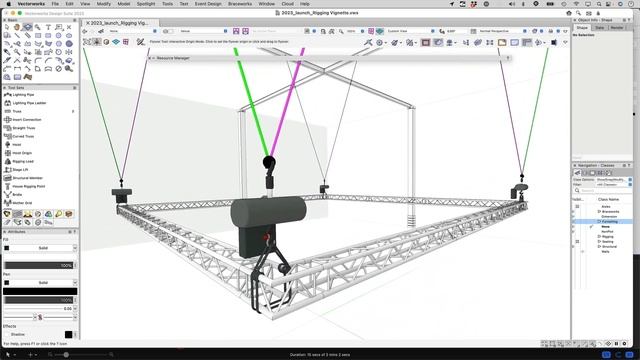Select the Hoist tool

[x=16, y=144]
